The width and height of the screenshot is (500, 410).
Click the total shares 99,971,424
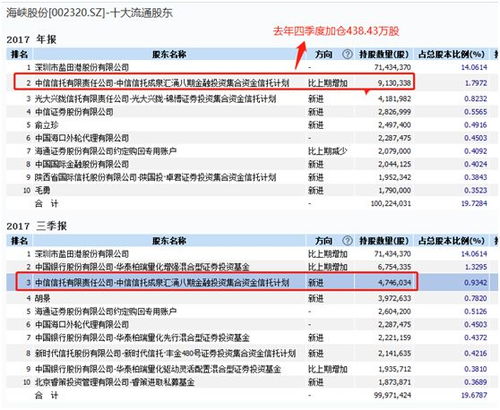point(393,395)
